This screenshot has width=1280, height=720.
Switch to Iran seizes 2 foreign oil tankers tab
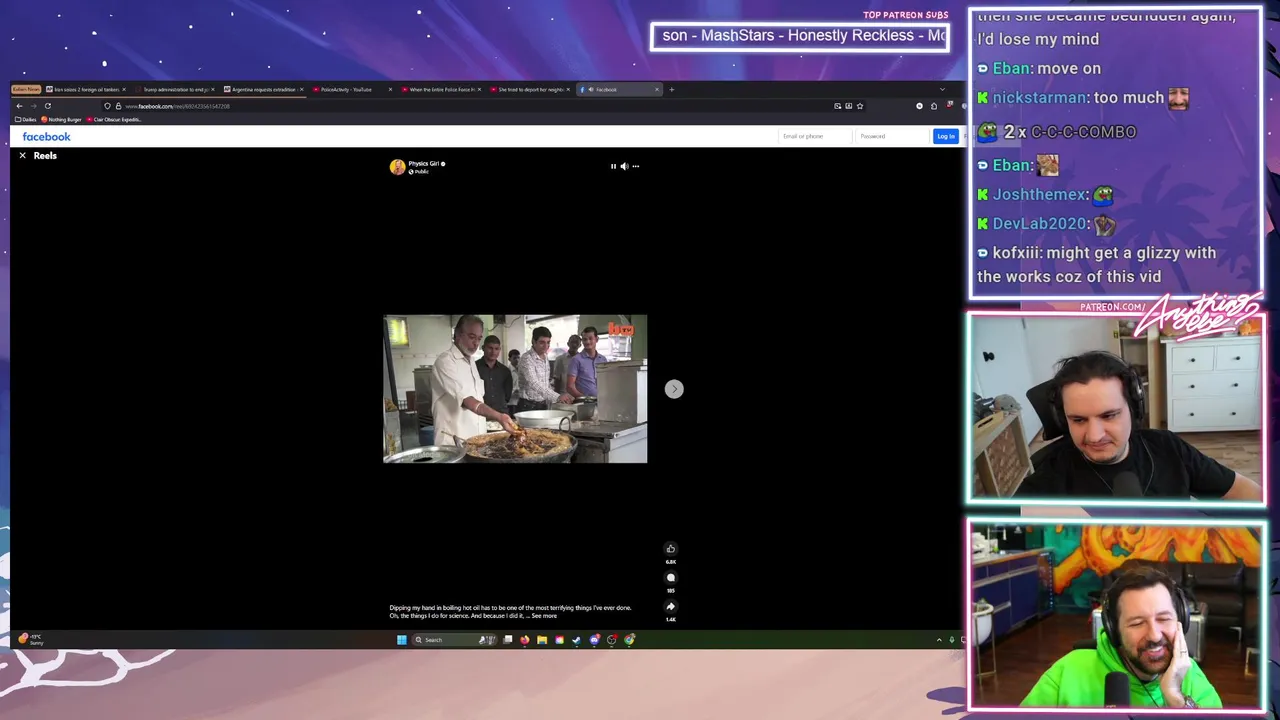[x=86, y=90]
